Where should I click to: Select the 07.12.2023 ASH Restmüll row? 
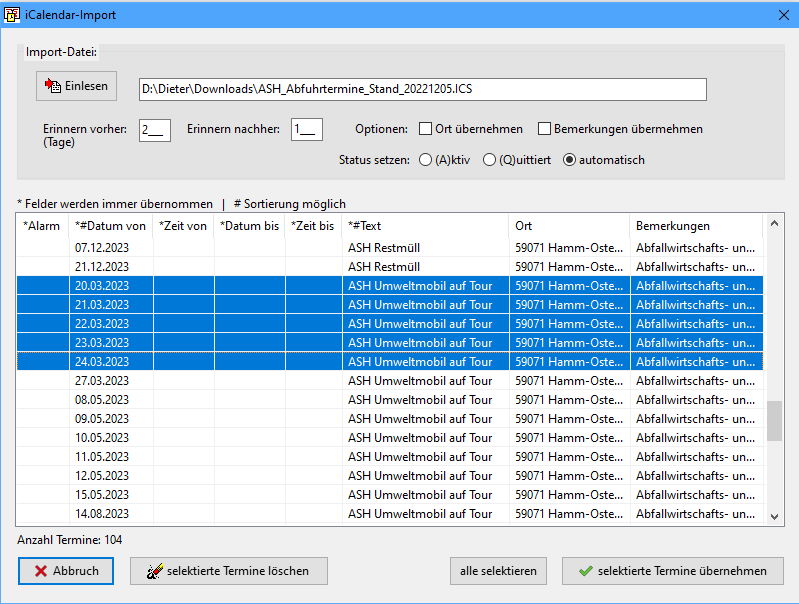390,248
